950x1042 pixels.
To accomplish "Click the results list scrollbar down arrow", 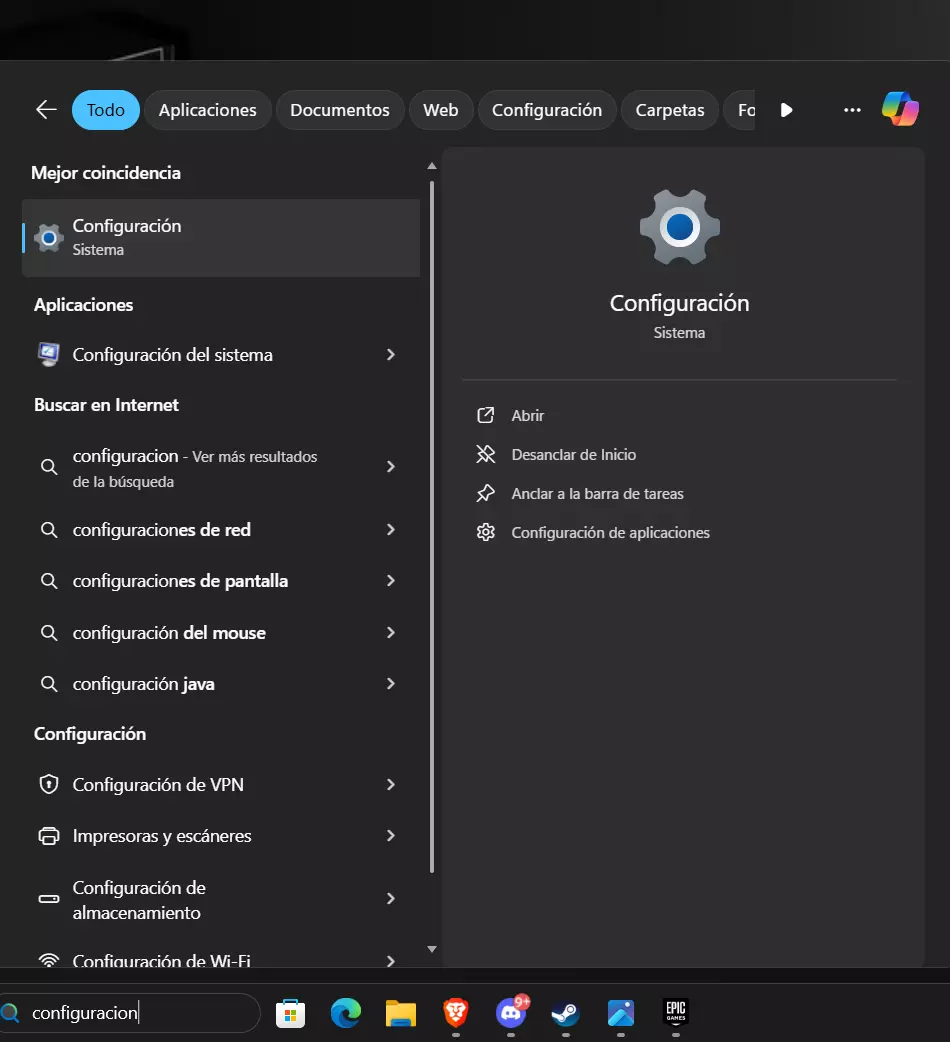I will click(x=432, y=949).
